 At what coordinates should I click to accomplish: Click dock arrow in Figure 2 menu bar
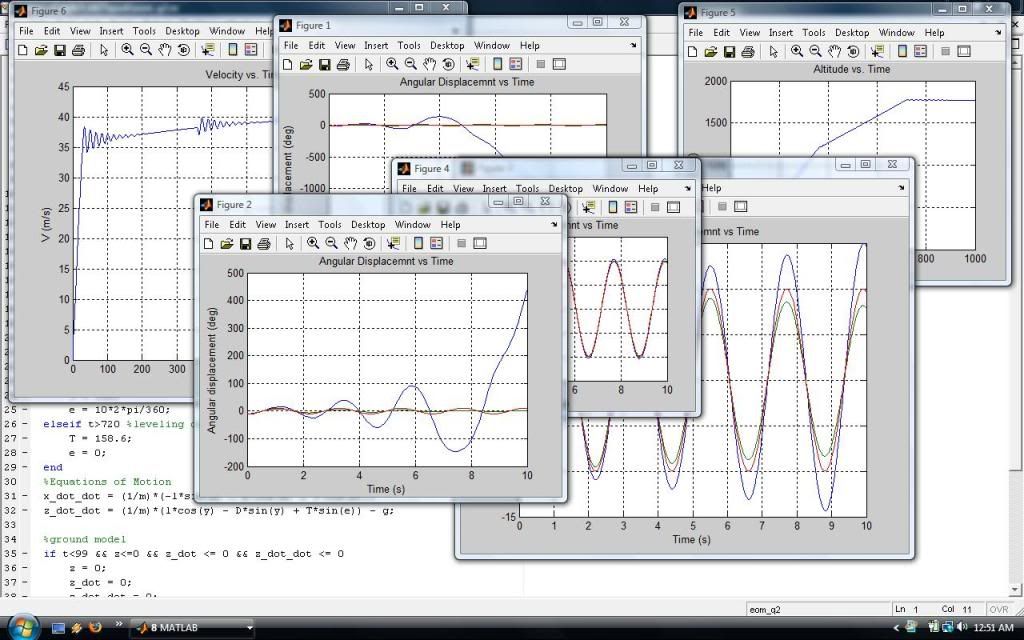coord(554,224)
